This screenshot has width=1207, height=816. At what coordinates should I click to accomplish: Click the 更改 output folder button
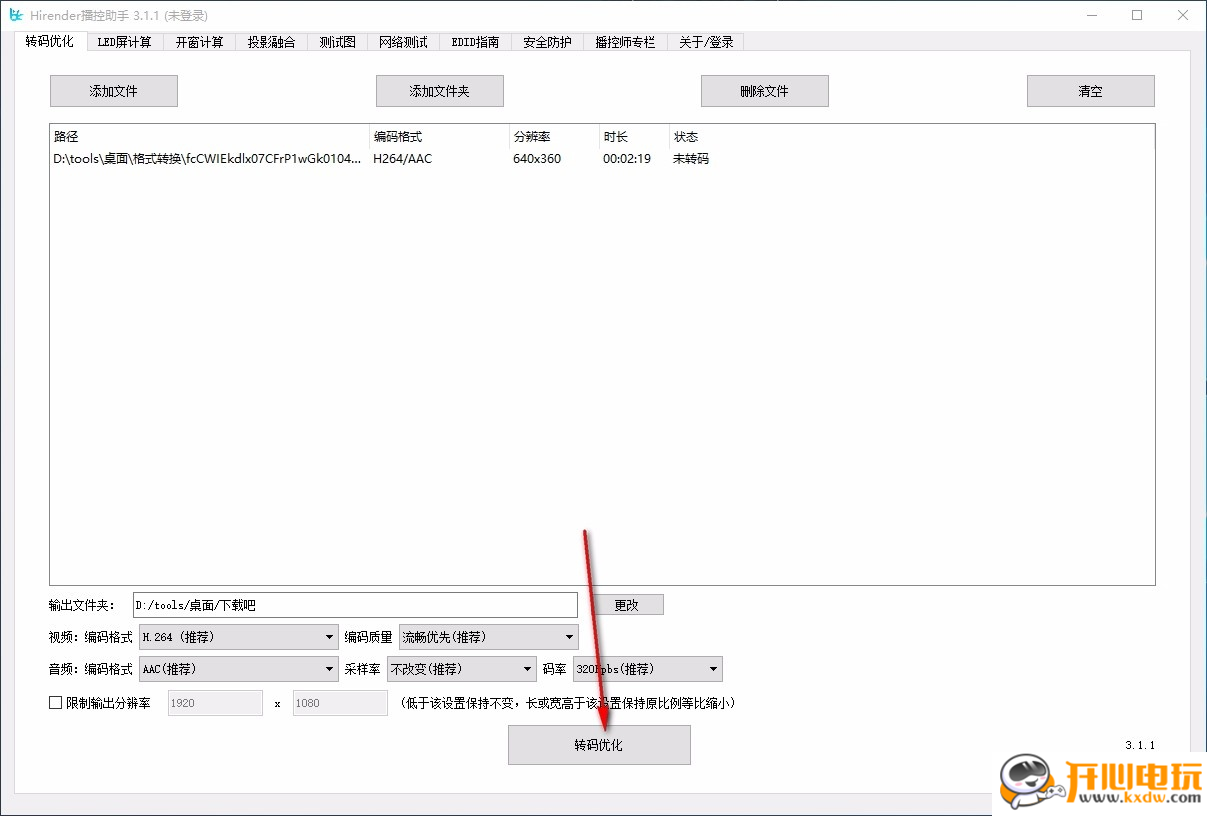(627, 605)
